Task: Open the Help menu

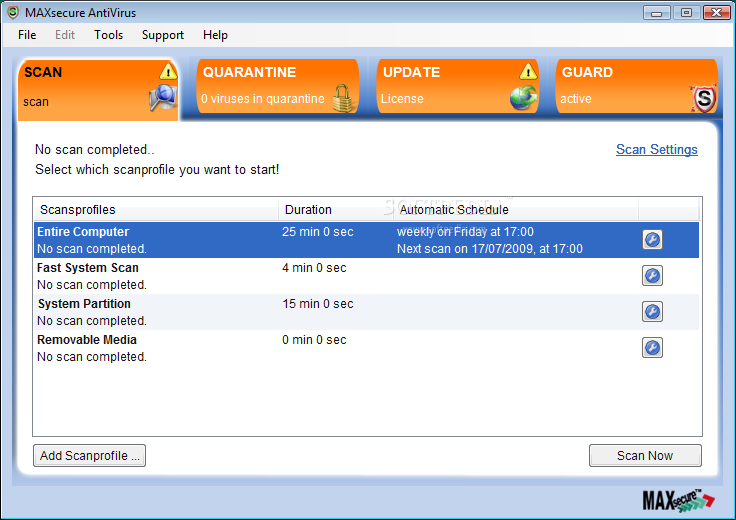Action: coord(215,35)
